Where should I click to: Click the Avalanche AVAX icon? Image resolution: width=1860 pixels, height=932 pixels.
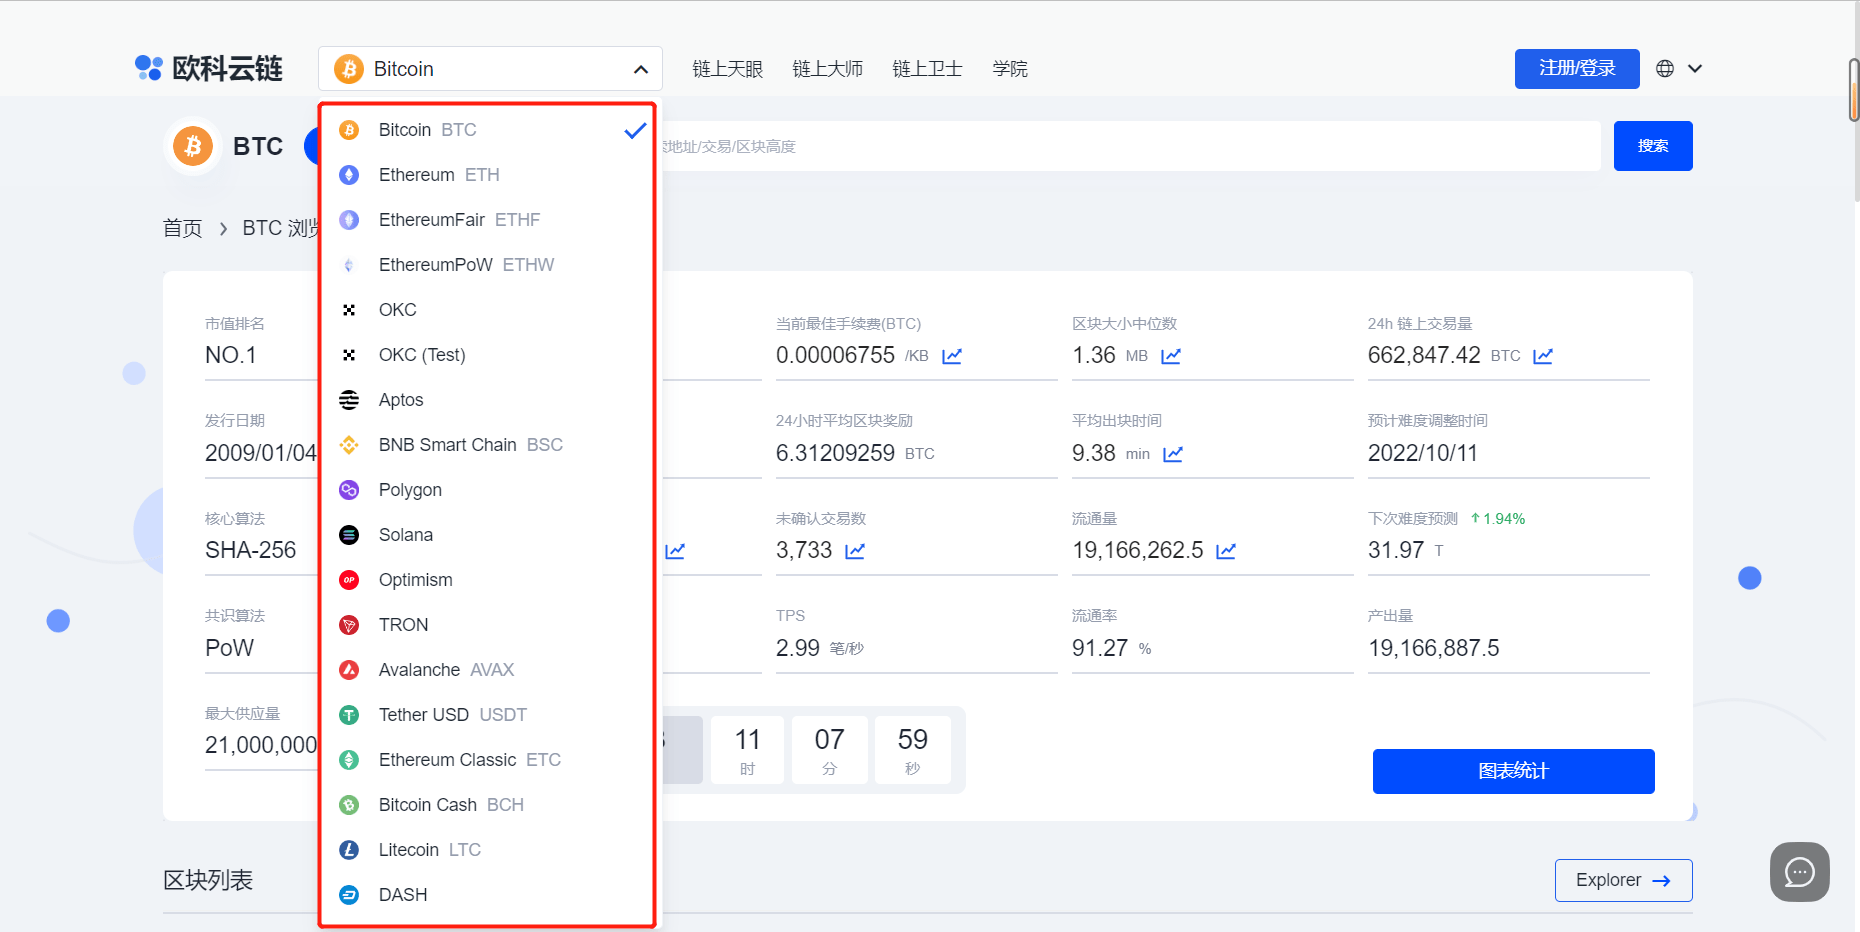click(349, 670)
